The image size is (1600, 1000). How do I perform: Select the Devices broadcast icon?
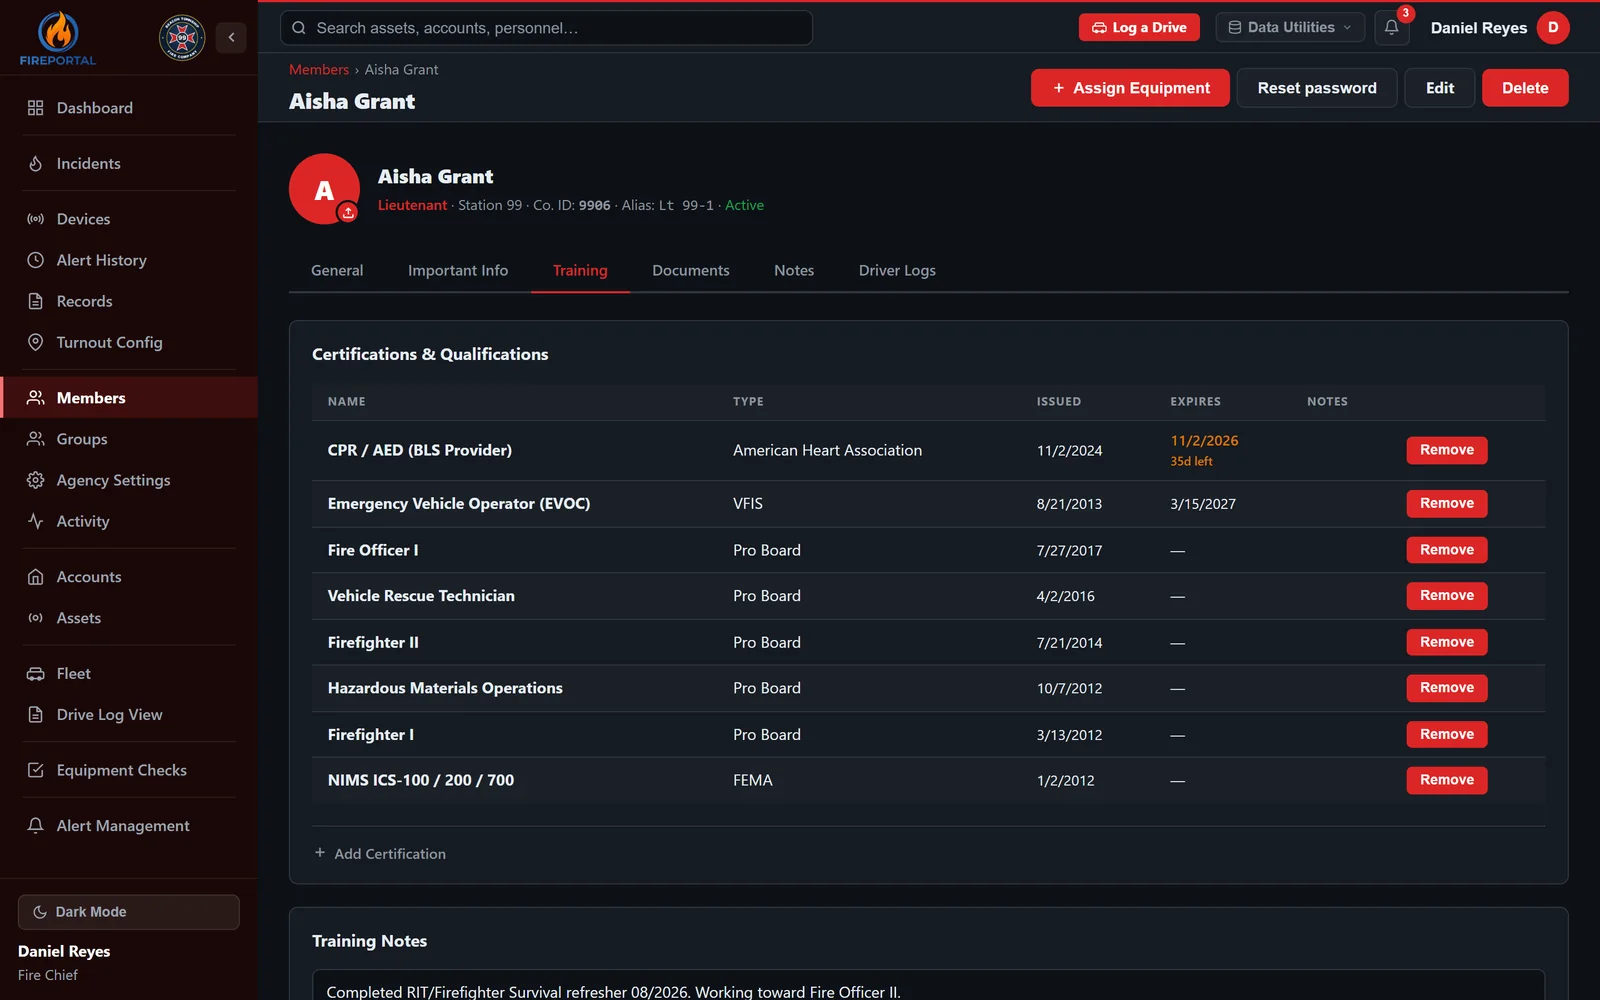pyautogui.click(x=36, y=219)
